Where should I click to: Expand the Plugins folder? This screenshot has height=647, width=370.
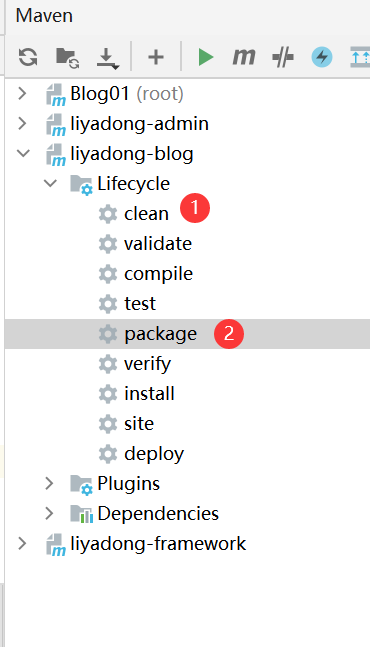pyautogui.click(x=49, y=484)
